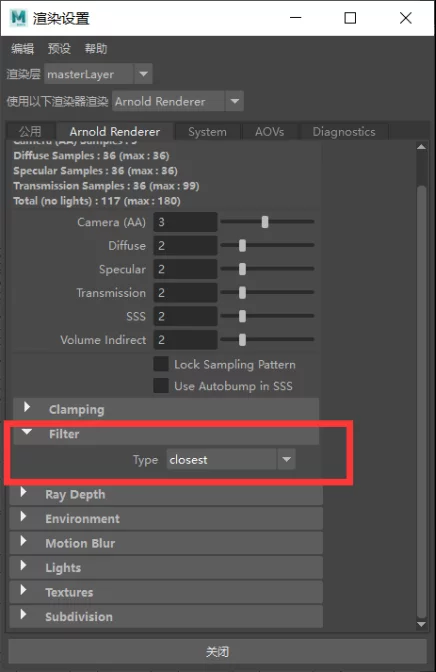Image resolution: width=436 pixels, height=672 pixels.
Task: Expand the Motion Blur section
Action: coord(166,543)
